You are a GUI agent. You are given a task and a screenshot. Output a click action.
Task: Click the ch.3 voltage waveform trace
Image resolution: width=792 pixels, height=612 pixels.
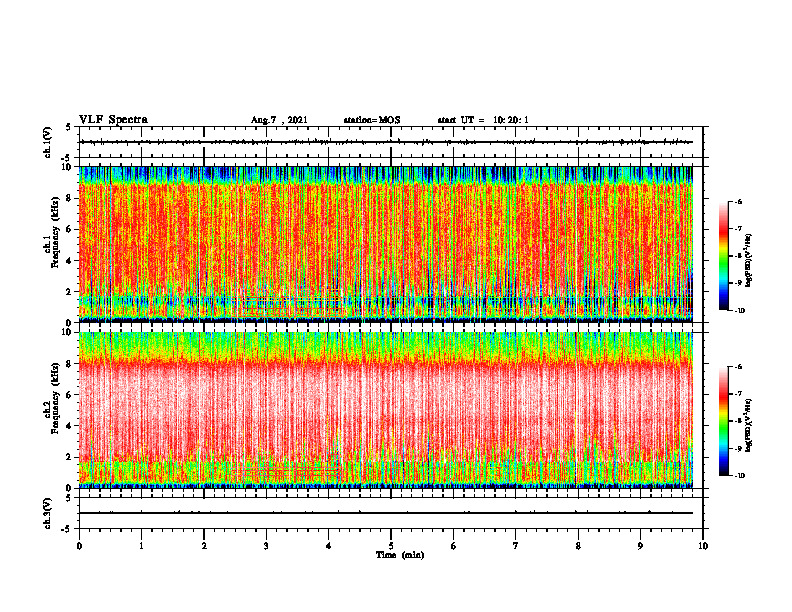[x=386, y=513]
